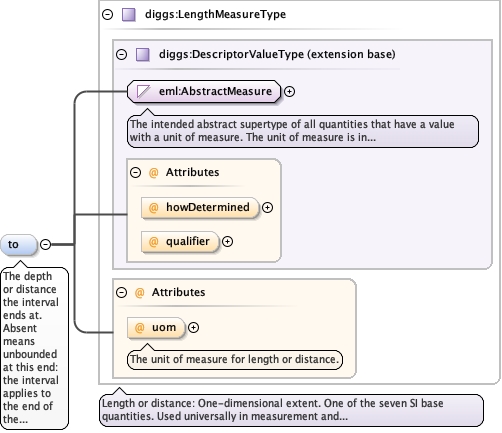Select the howDetermined attribute box

200,208
